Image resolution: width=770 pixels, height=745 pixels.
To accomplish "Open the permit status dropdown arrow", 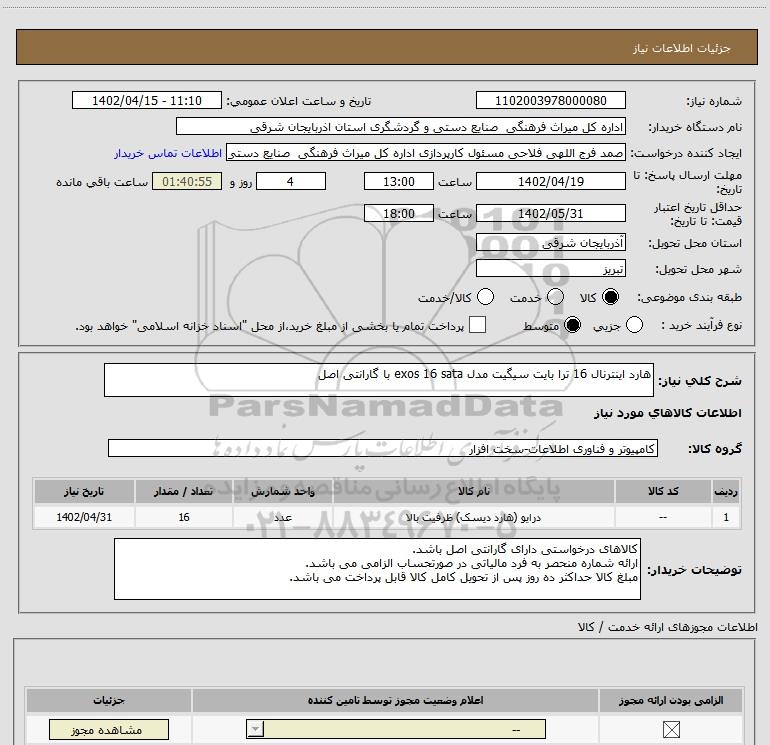I will tap(255, 729).
